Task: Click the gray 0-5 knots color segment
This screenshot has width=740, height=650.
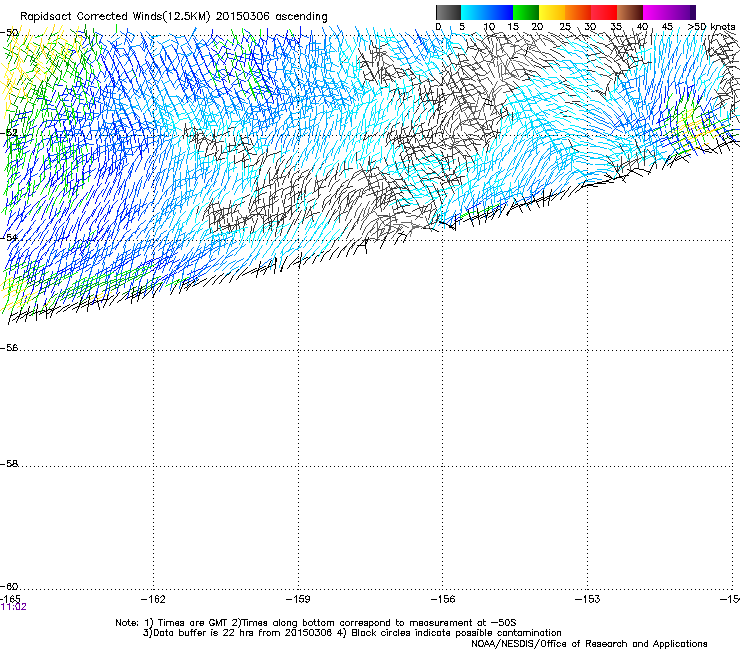Action: pyautogui.click(x=448, y=12)
